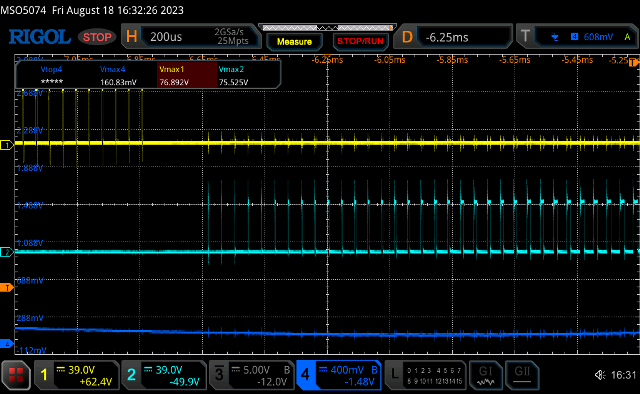Click the channel 4 ground marker

click(x=6, y=344)
